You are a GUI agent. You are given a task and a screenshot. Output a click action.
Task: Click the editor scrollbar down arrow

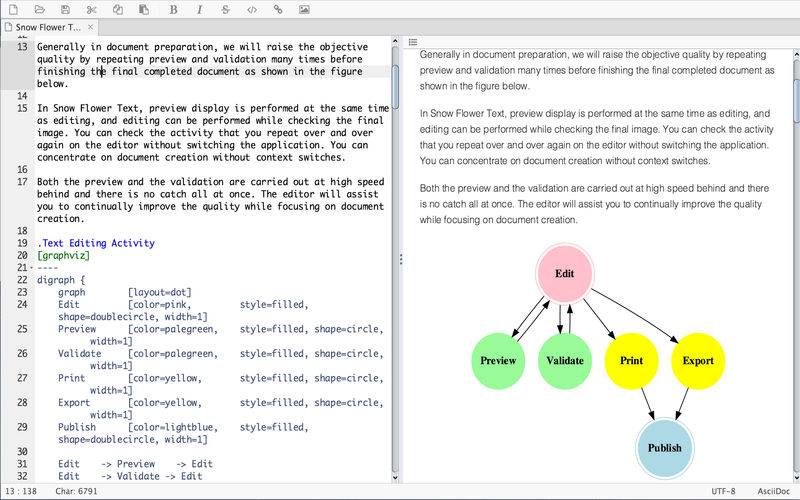(394, 479)
